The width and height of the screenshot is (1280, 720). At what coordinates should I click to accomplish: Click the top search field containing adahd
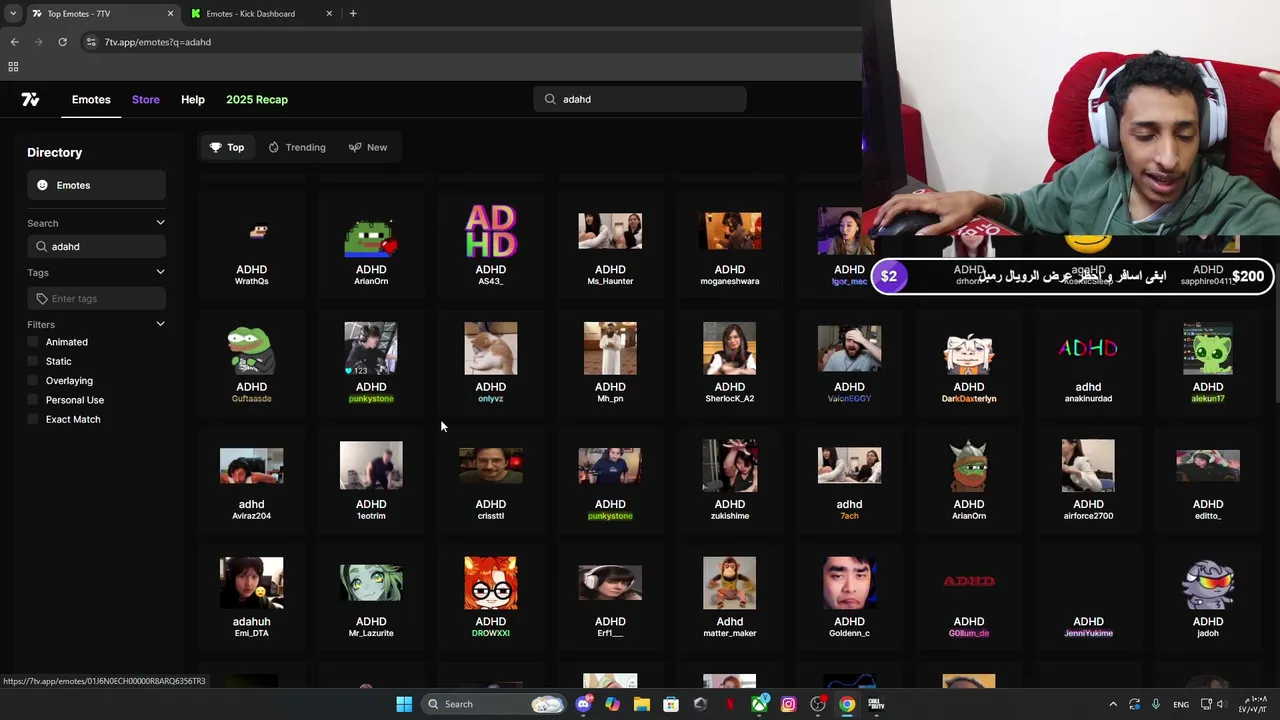(x=640, y=99)
